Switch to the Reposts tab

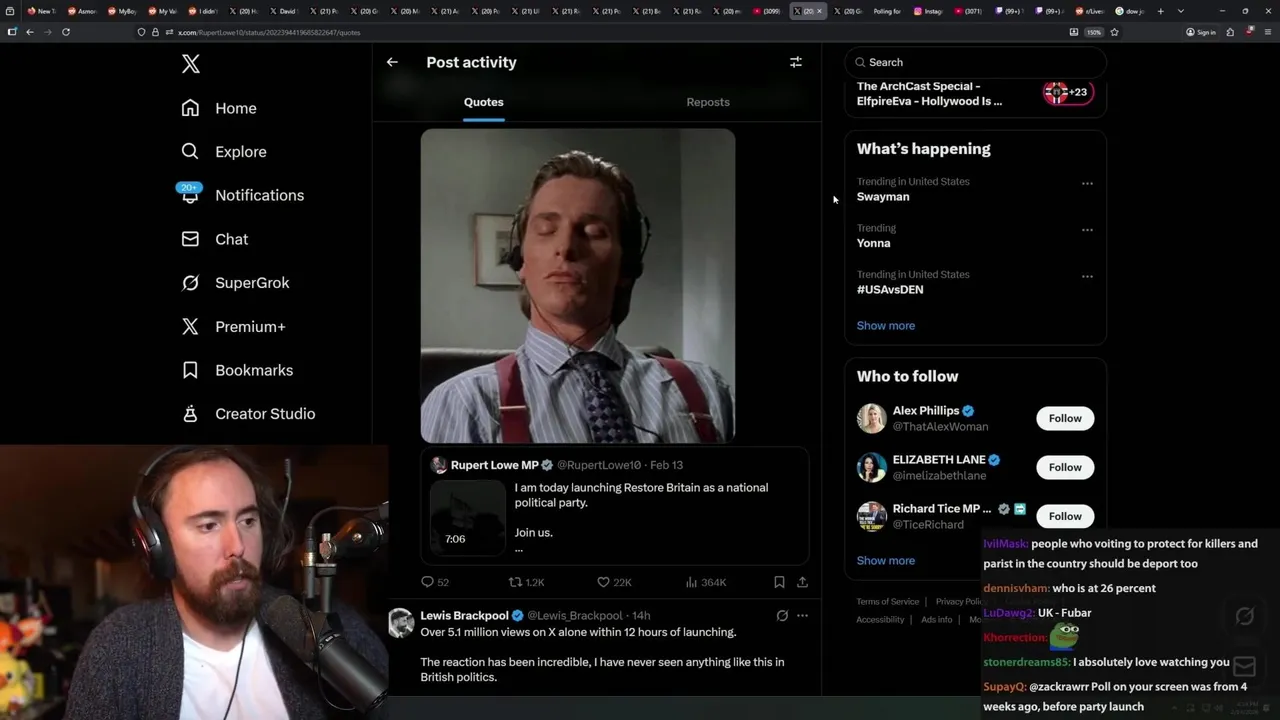[708, 102]
